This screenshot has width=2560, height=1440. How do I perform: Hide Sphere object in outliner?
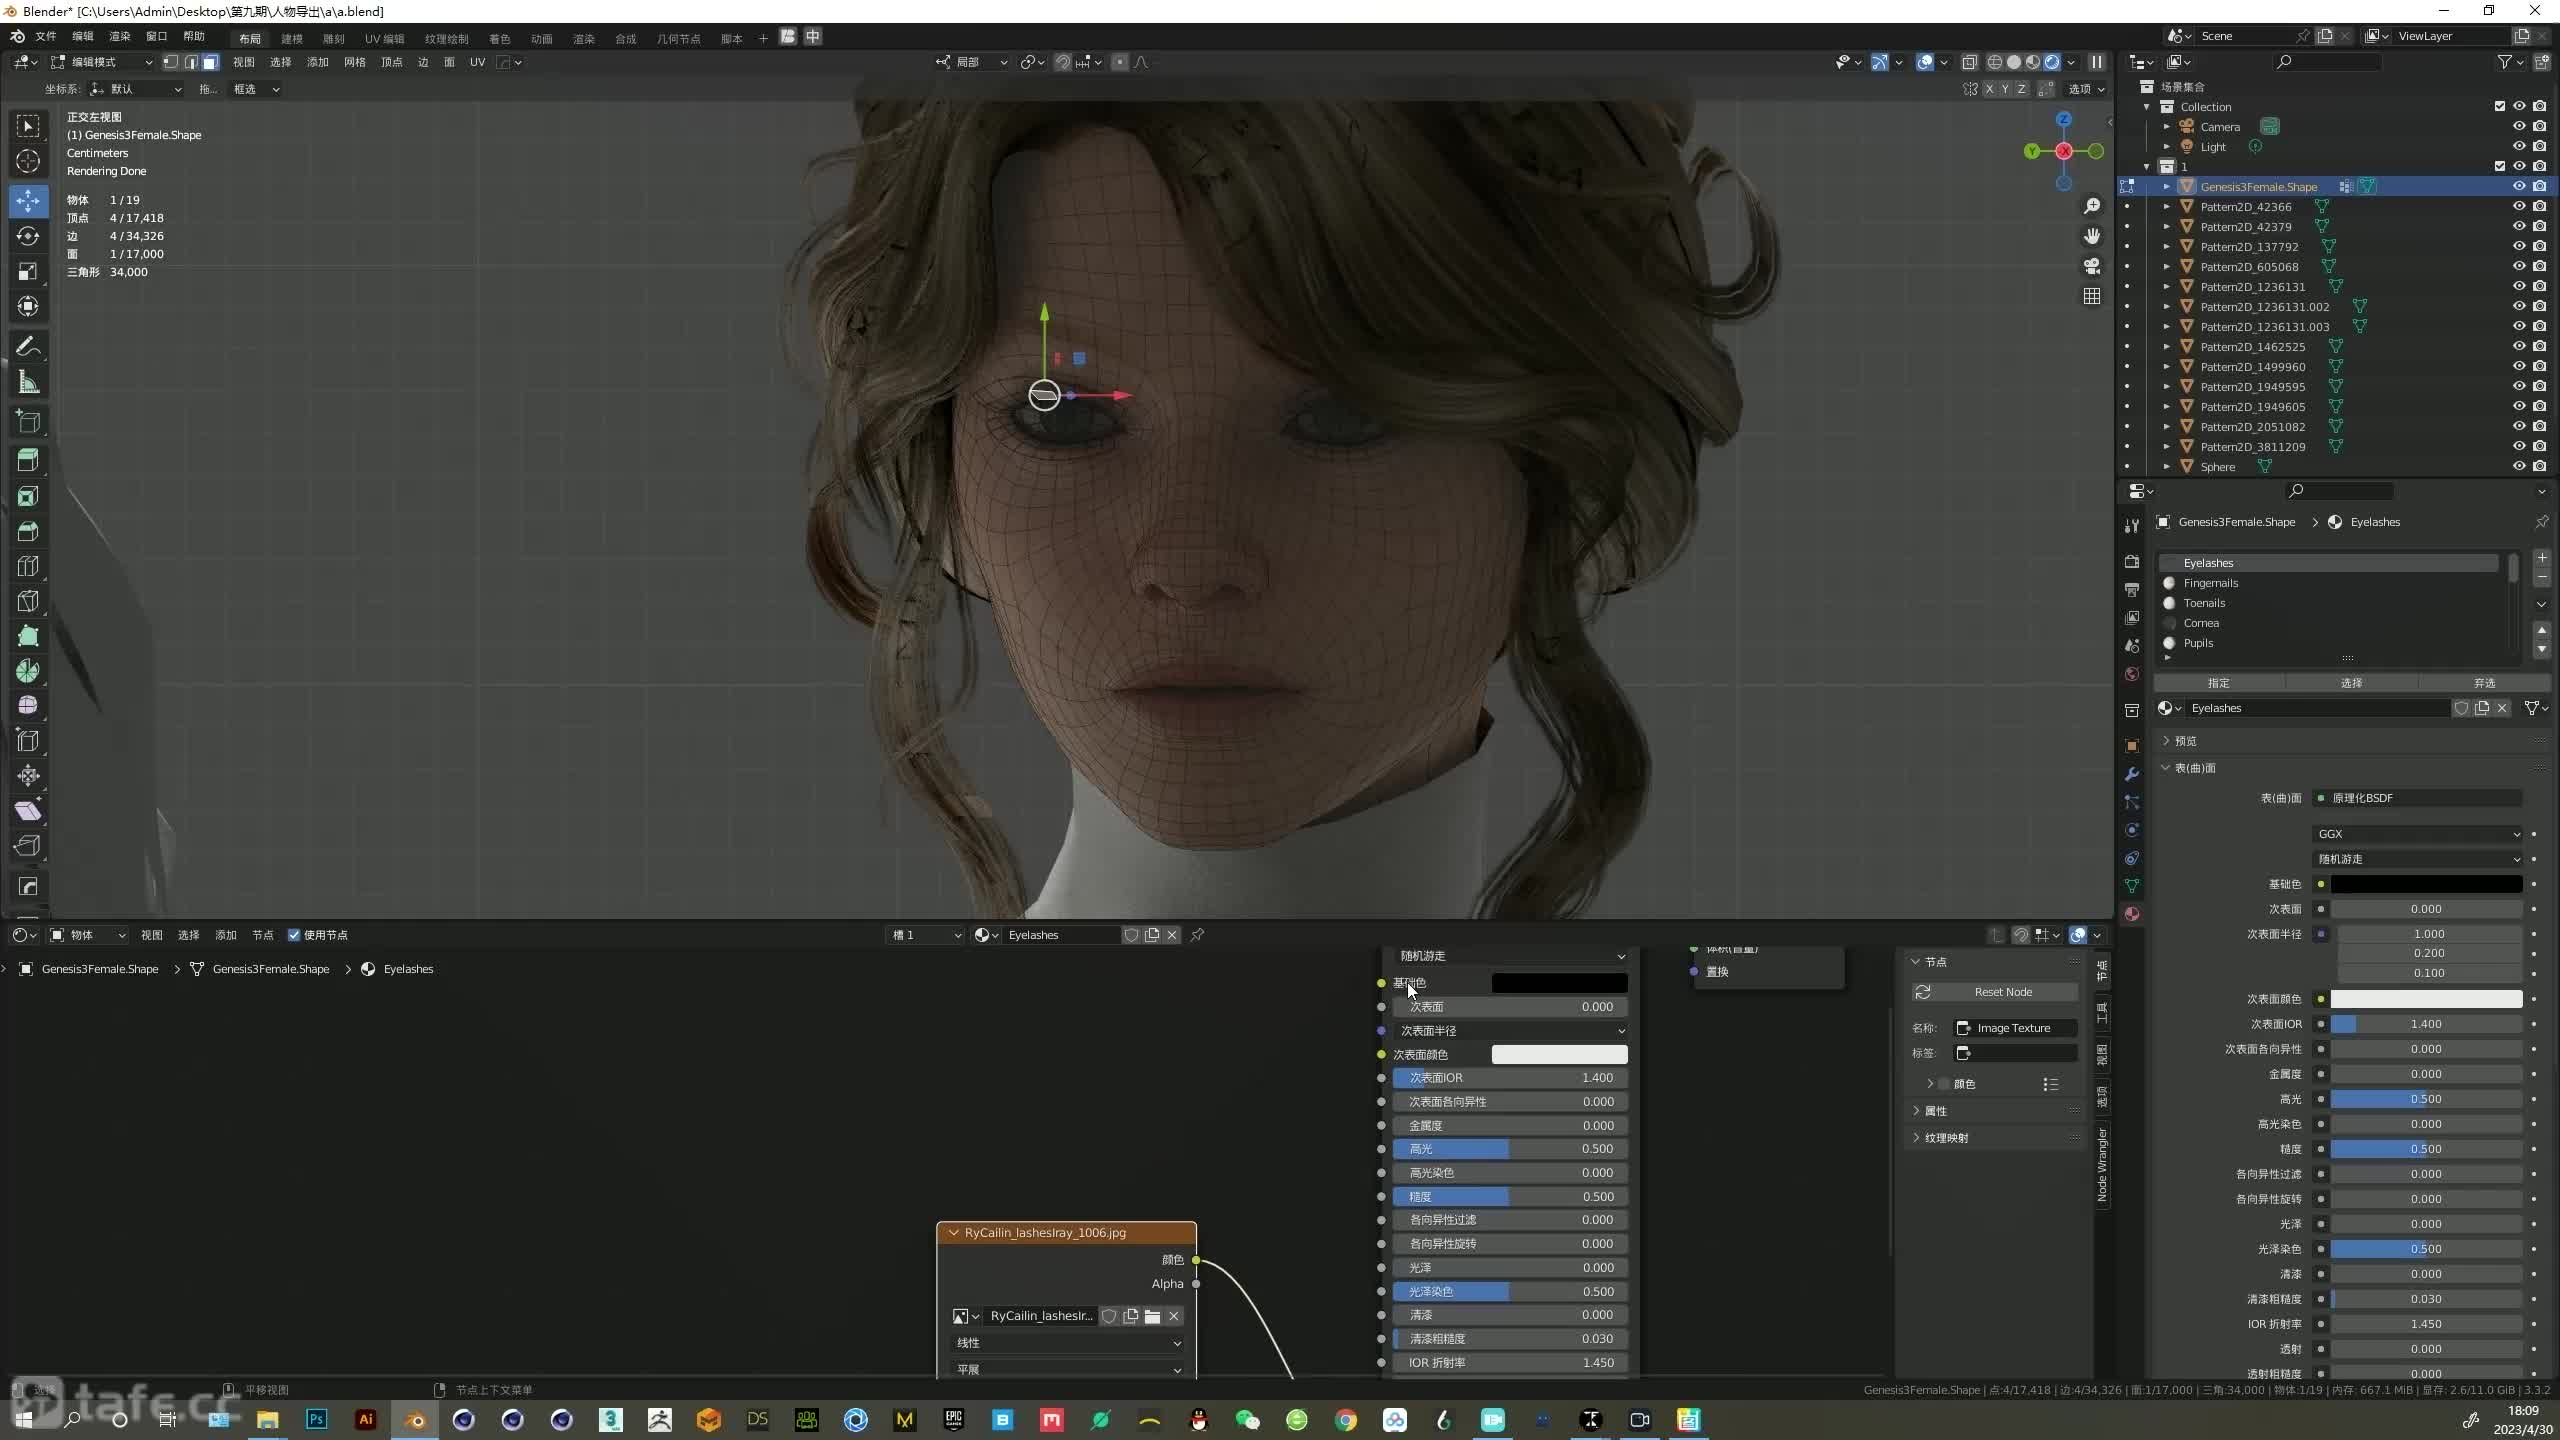[2519, 466]
